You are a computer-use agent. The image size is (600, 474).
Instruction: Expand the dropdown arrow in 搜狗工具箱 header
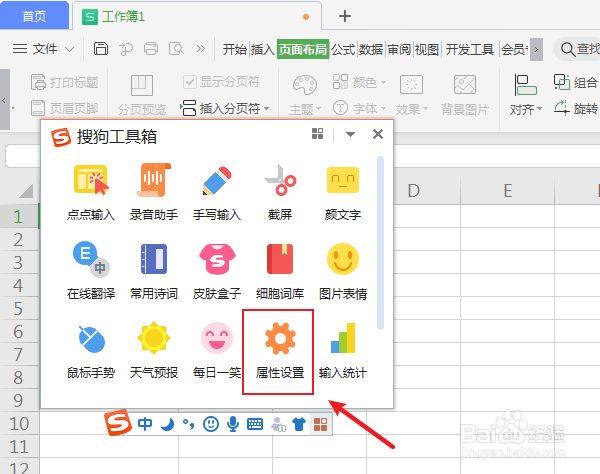click(x=350, y=134)
